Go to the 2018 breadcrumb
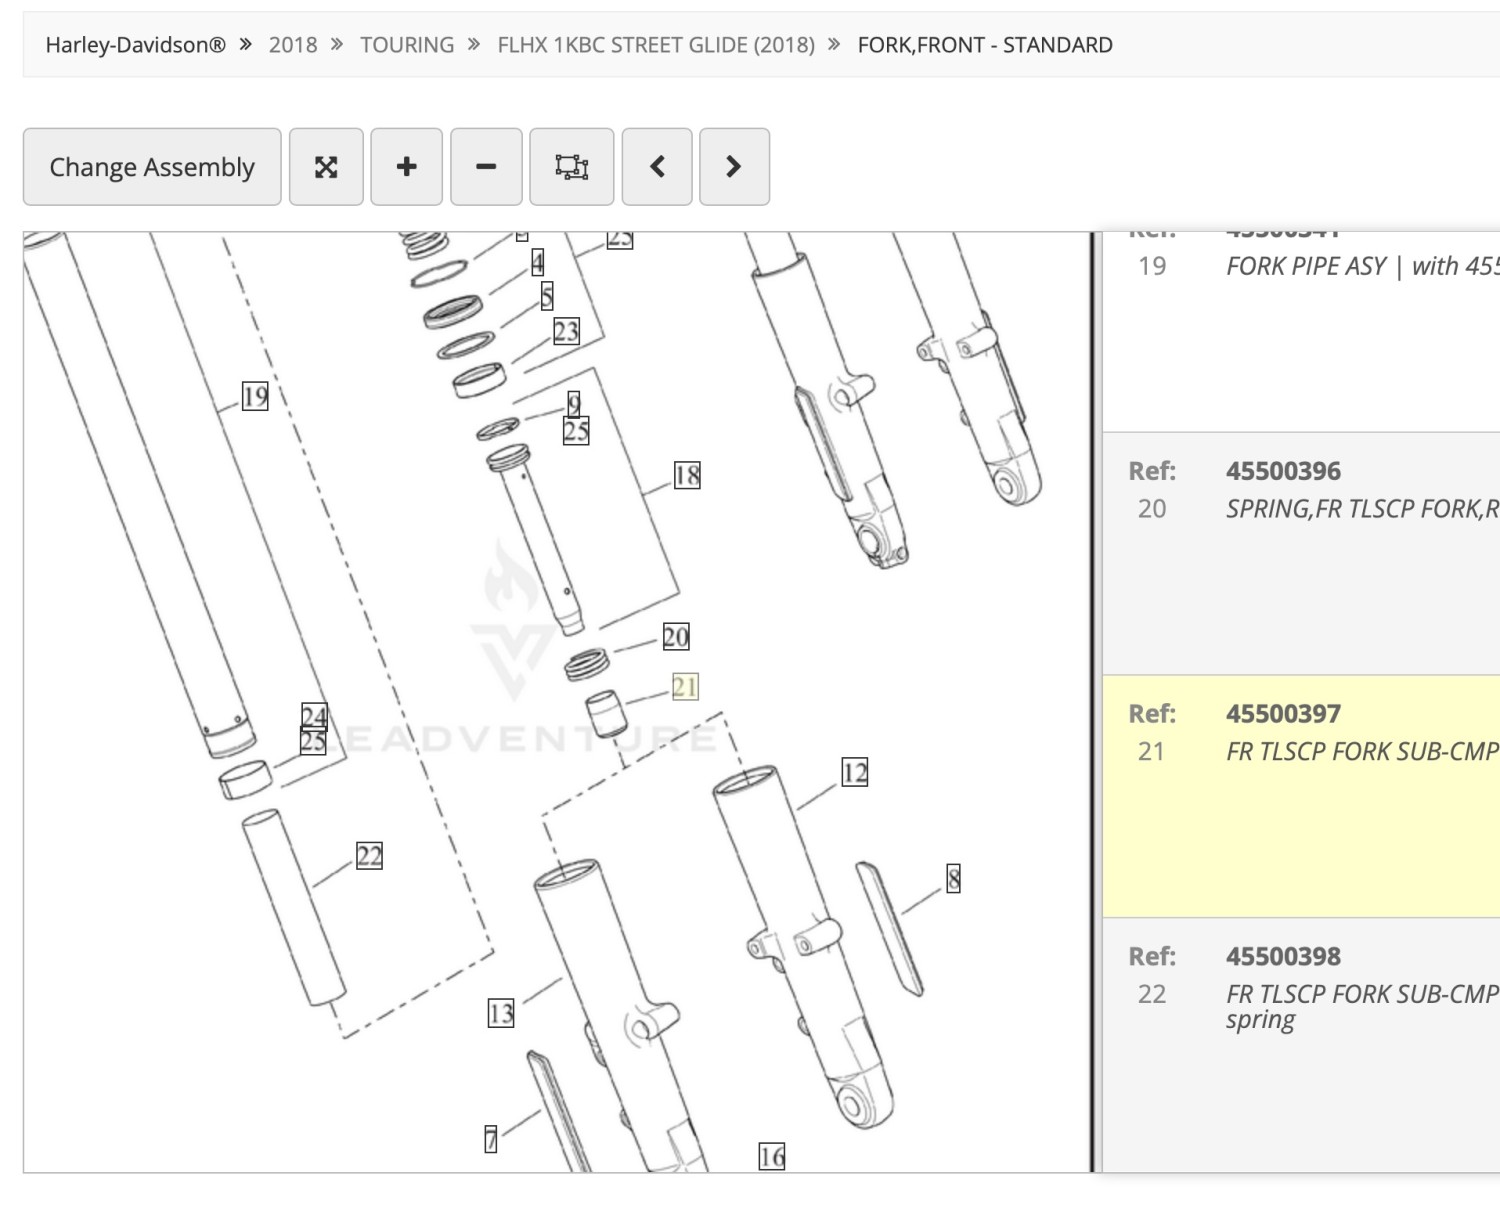 293,45
